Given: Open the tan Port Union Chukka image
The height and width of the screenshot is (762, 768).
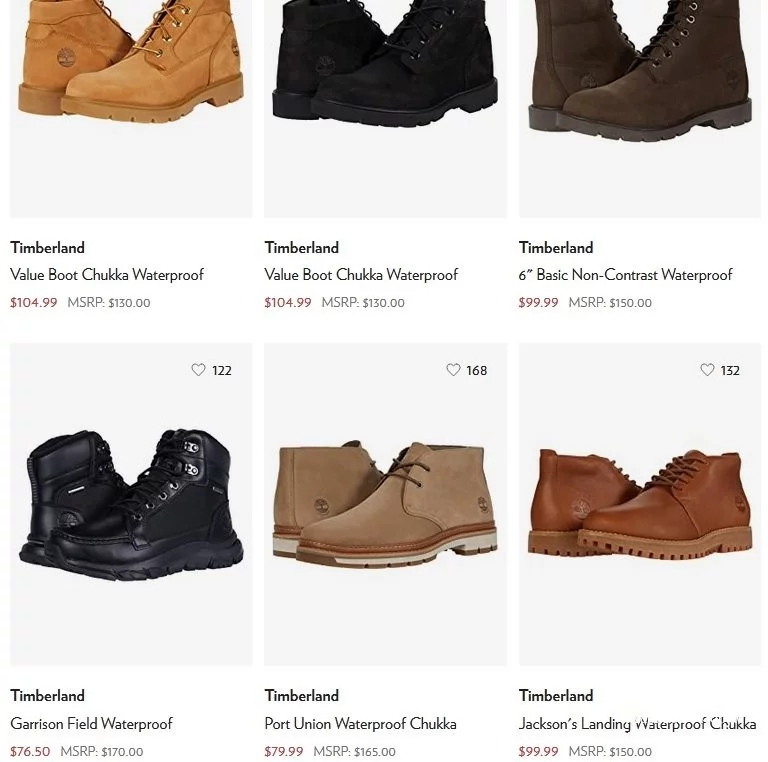Looking at the screenshot, I should 385,504.
